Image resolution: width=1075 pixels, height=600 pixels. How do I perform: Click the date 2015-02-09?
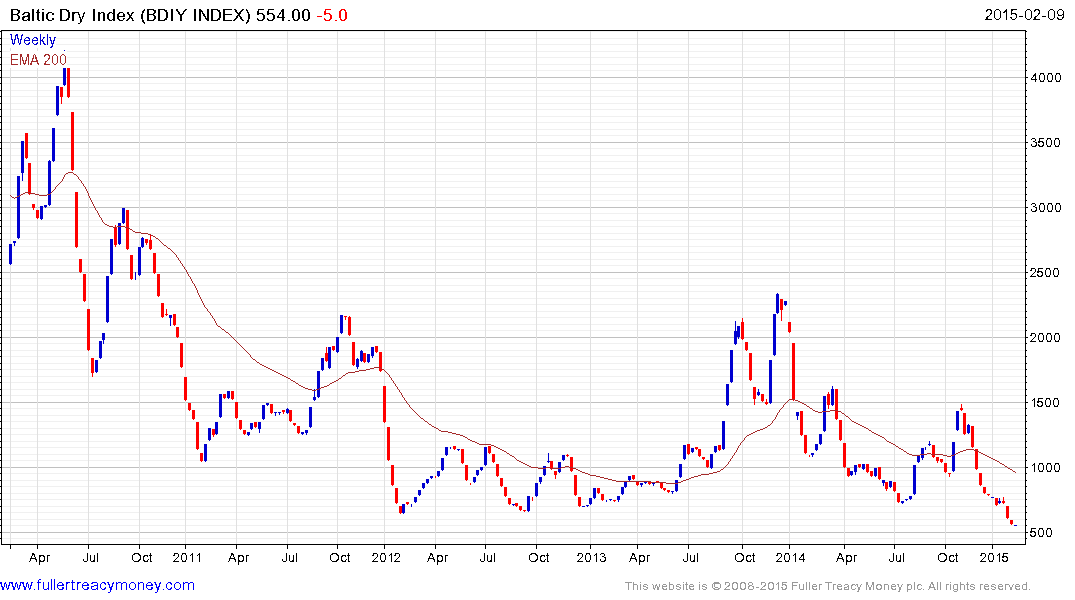[1024, 14]
